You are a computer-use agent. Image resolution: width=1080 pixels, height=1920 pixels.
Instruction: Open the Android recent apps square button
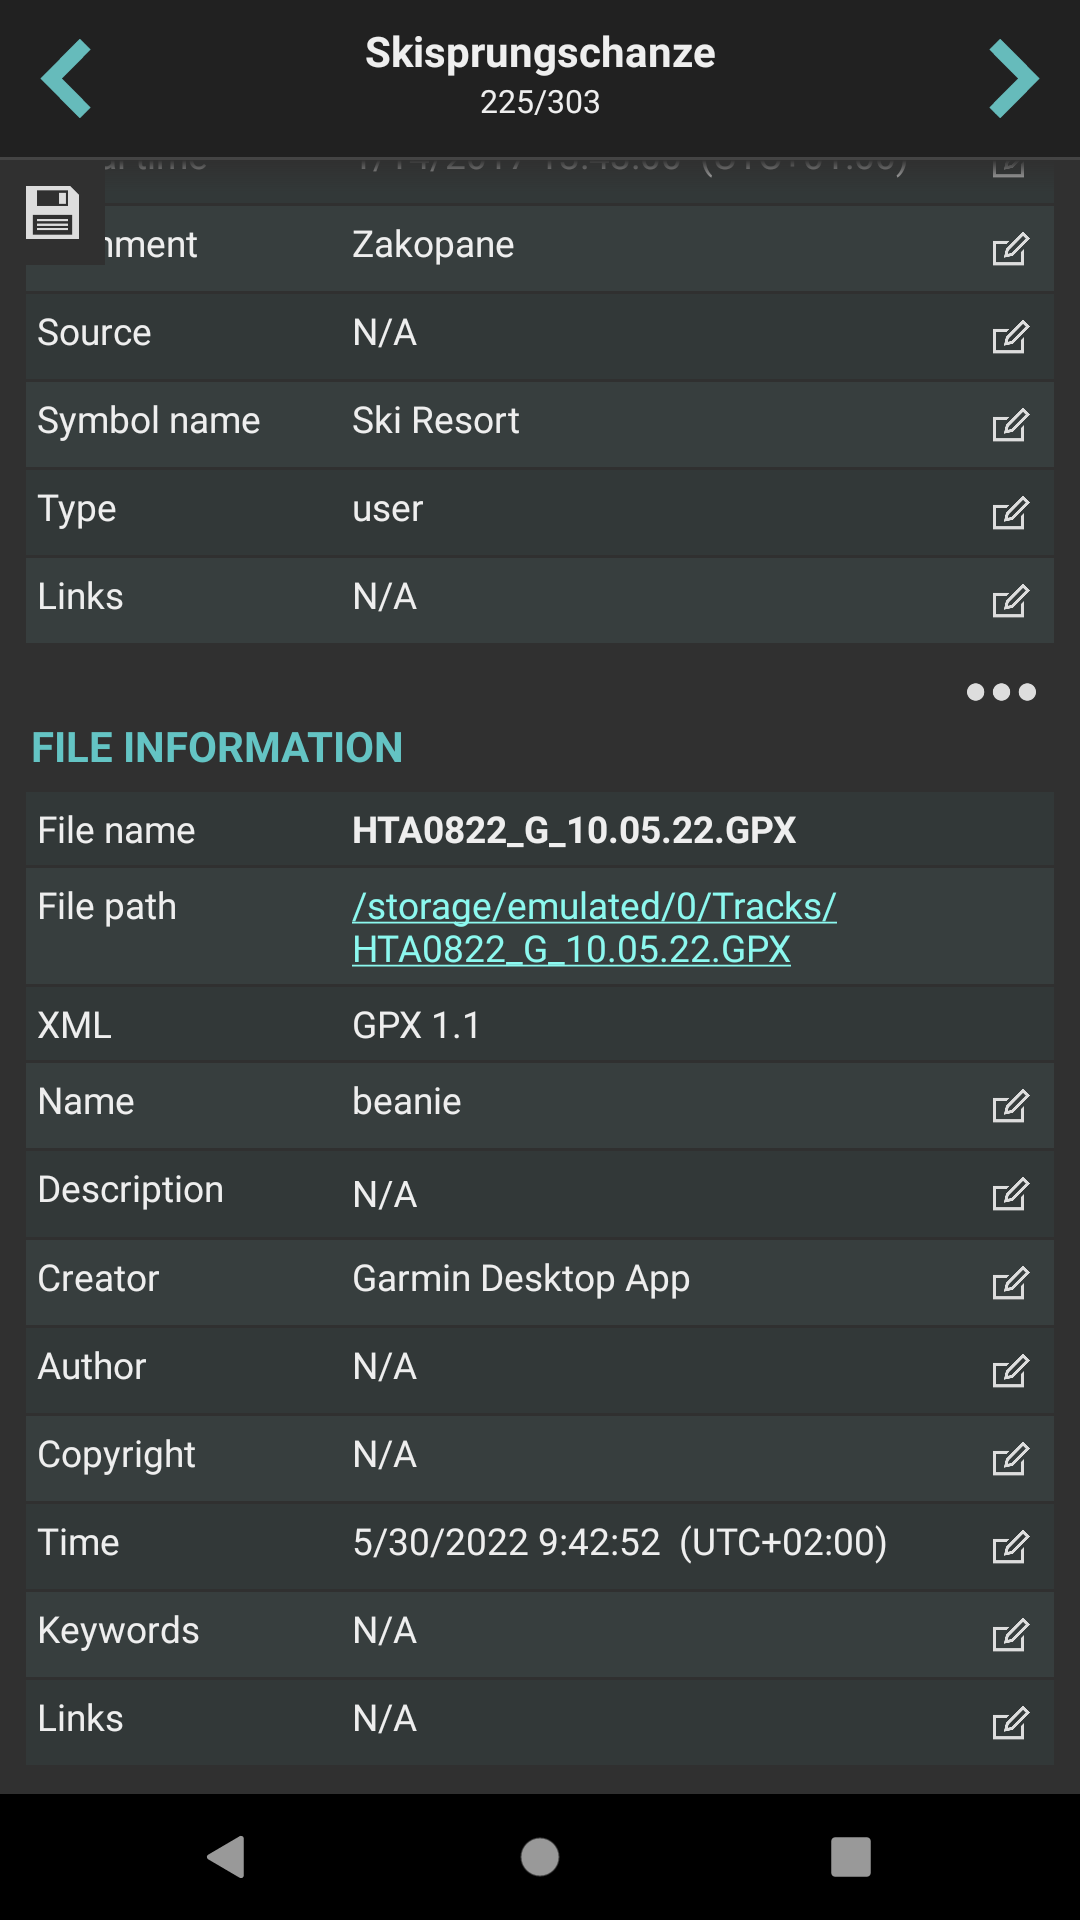[x=850, y=1857]
